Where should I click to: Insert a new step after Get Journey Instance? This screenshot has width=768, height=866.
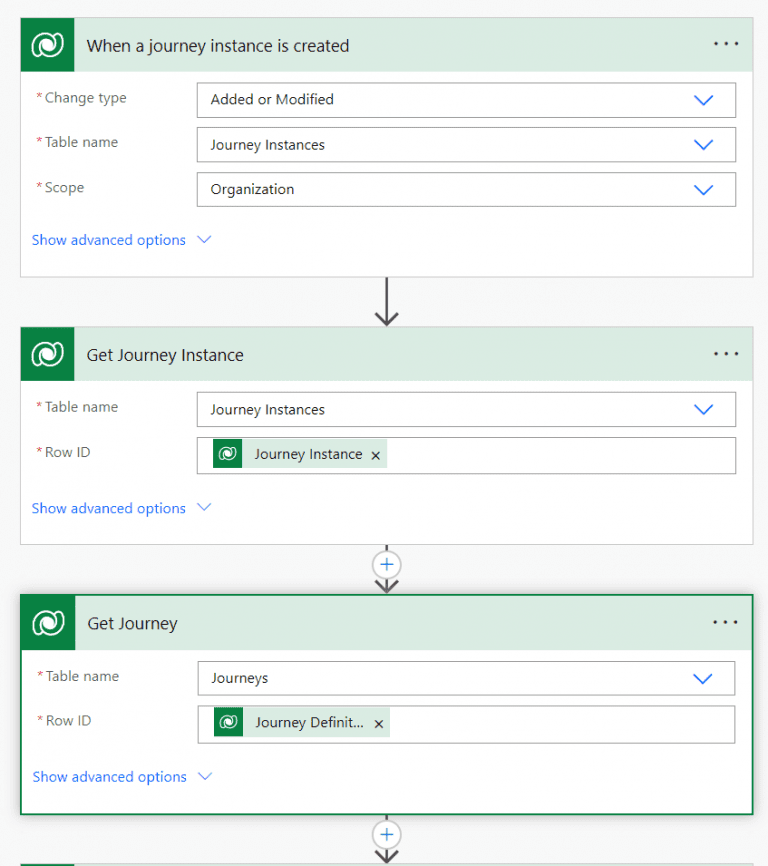(387, 564)
